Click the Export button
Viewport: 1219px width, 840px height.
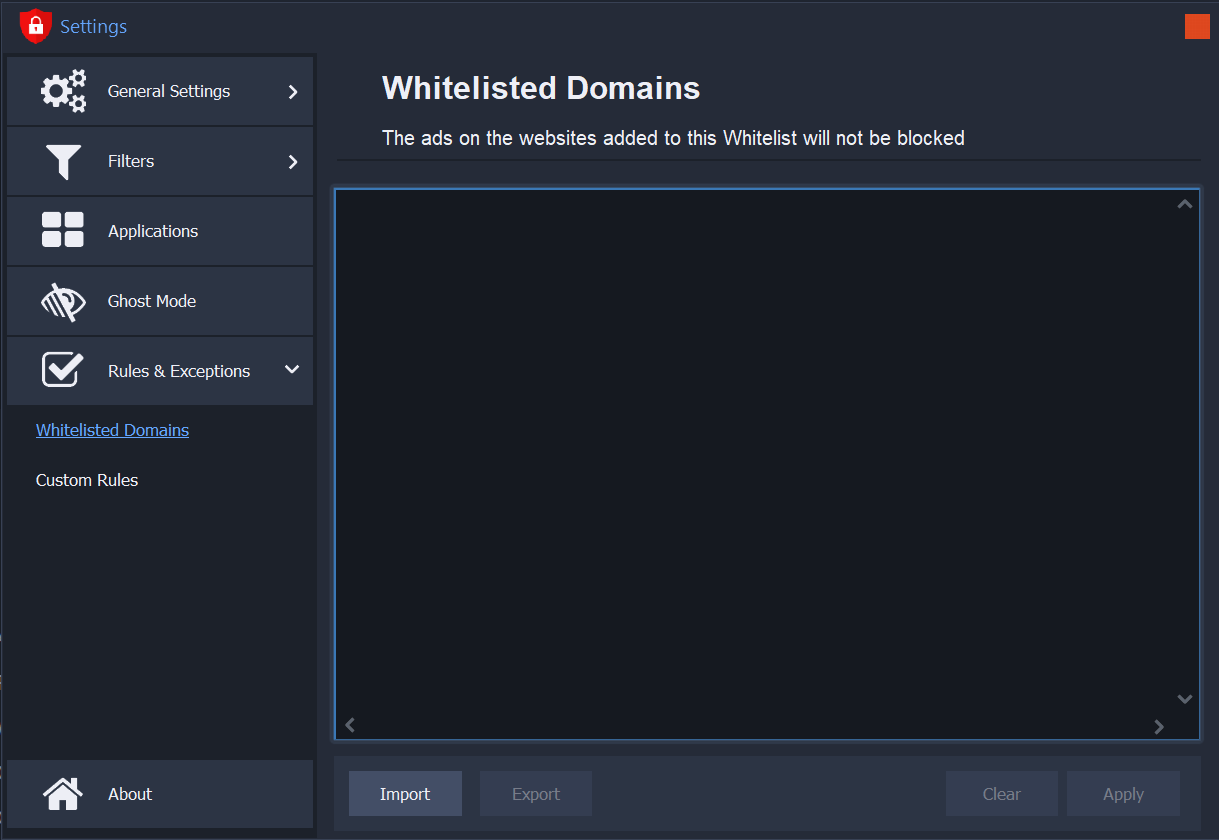(x=536, y=794)
